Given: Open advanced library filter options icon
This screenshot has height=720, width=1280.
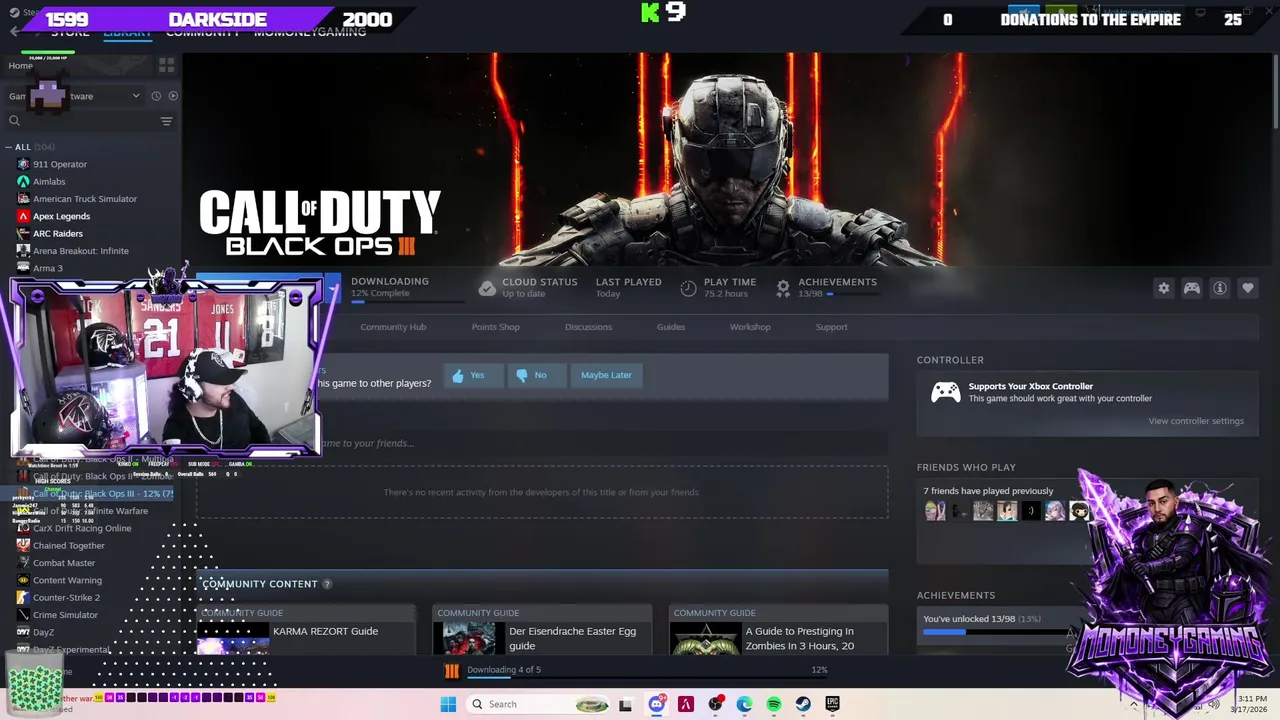Looking at the screenshot, I should [x=166, y=121].
